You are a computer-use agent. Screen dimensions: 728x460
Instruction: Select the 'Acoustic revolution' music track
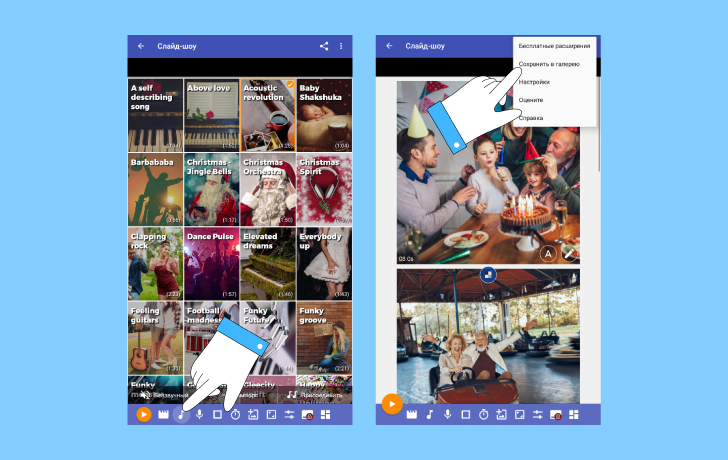pos(268,115)
